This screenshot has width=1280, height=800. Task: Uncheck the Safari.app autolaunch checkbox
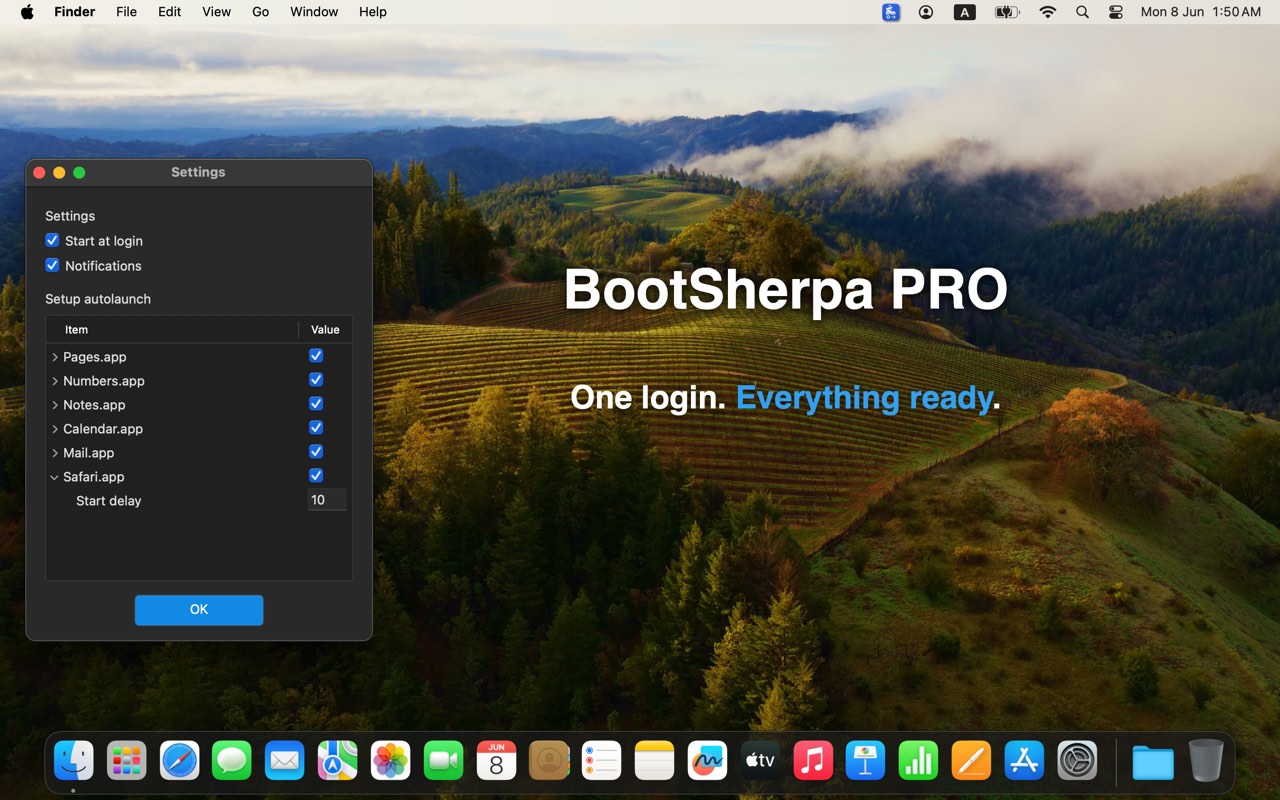316,475
